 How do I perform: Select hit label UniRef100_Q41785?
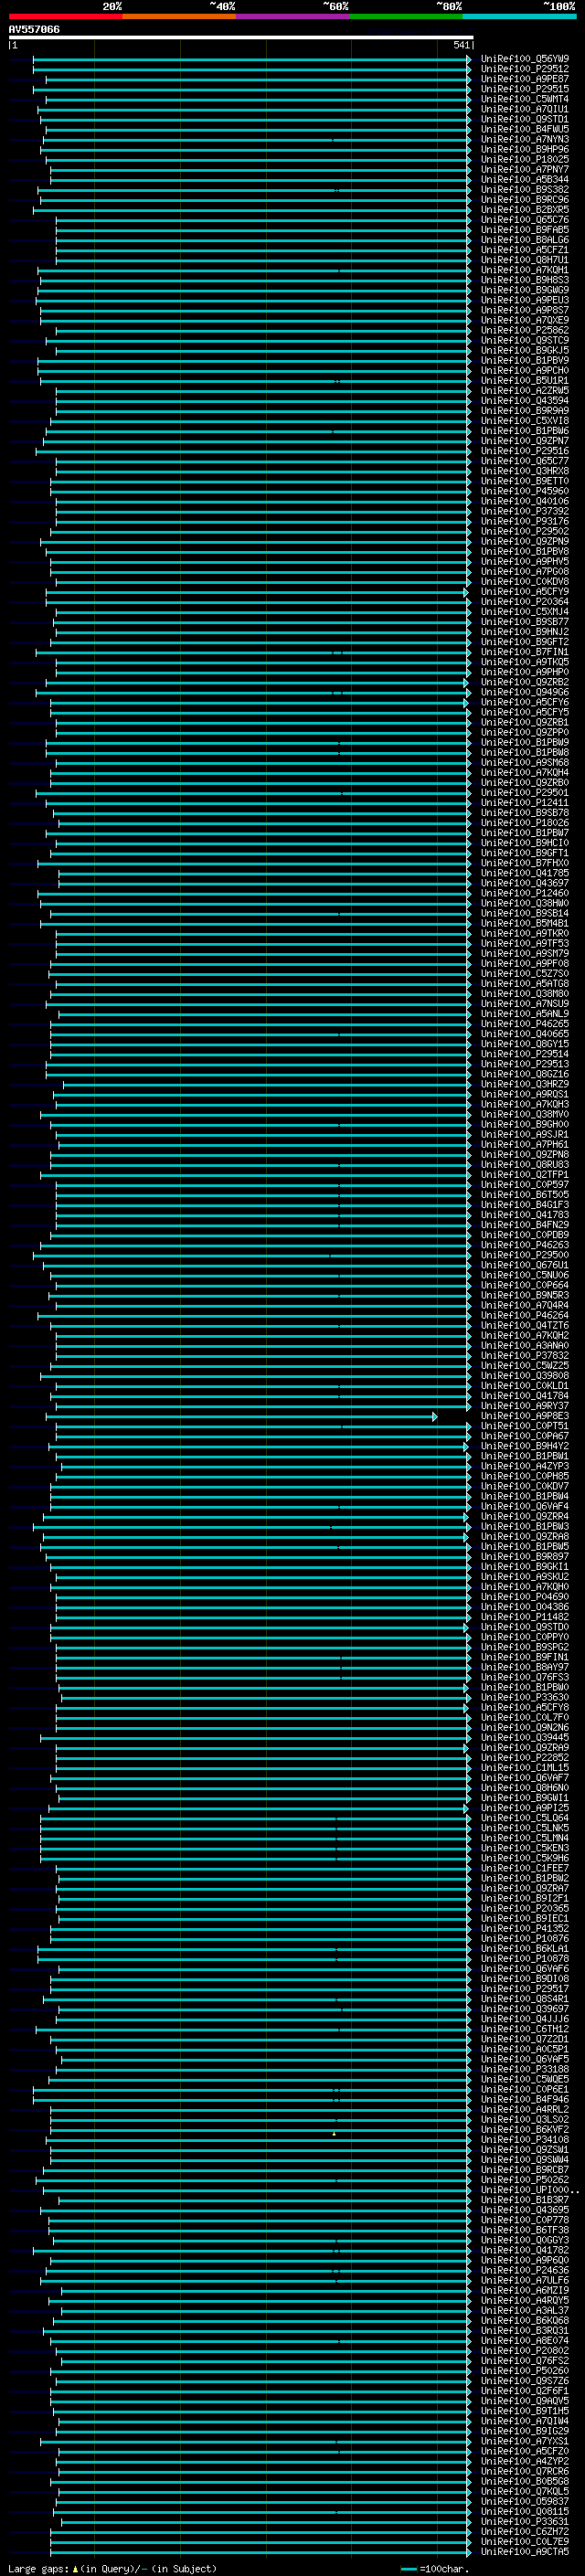[525, 873]
